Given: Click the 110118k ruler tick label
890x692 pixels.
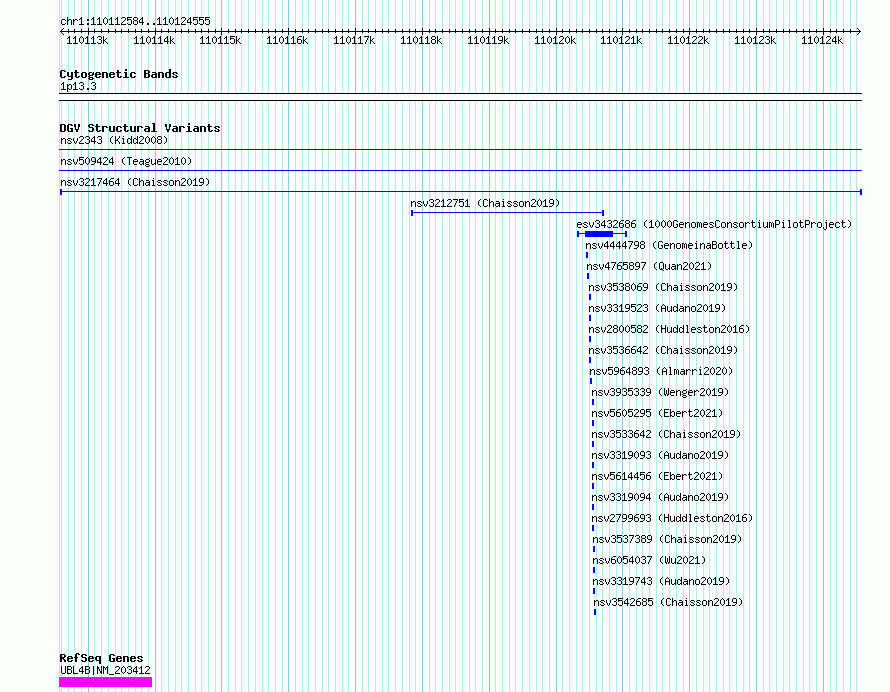Looking at the screenshot, I should [421, 40].
